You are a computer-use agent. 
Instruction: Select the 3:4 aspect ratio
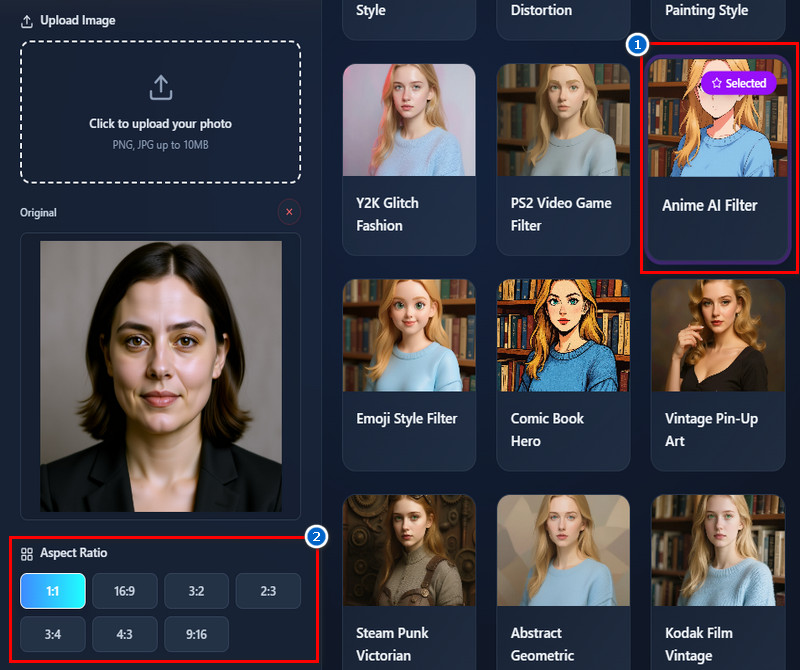point(52,634)
